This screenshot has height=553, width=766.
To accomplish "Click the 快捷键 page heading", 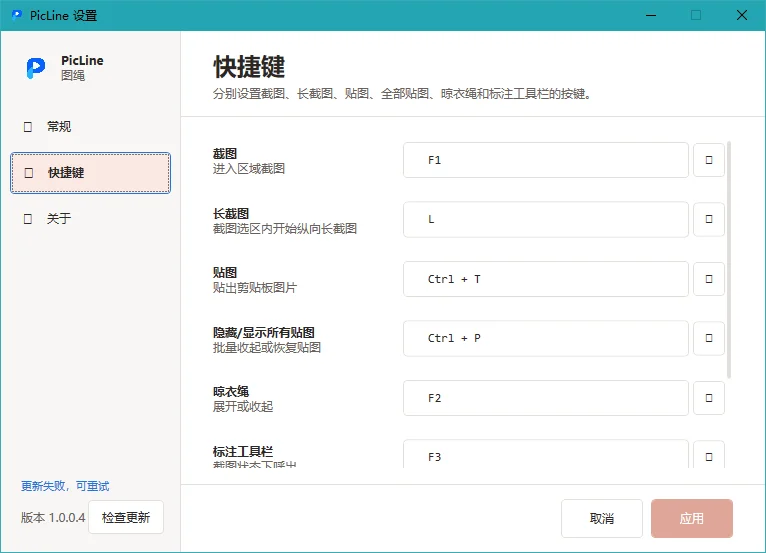I will coord(249,66).
